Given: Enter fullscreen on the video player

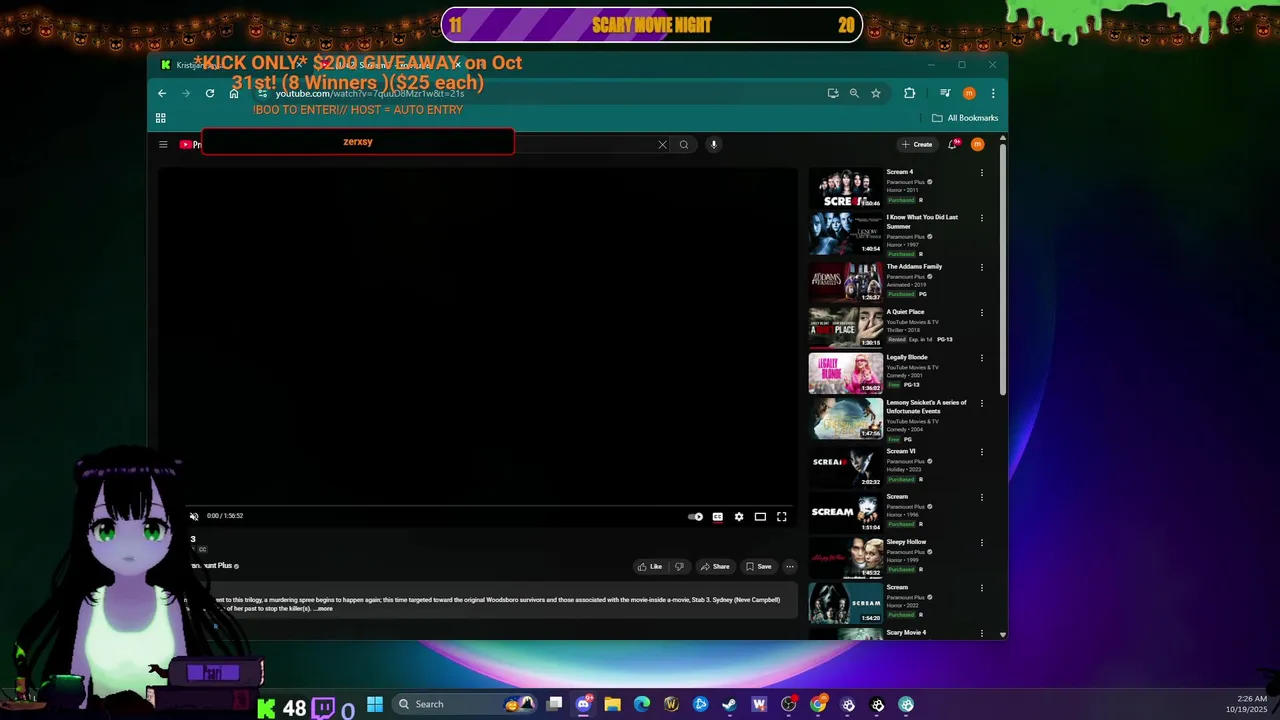Looking at the screenshot, I should point(782,517).
